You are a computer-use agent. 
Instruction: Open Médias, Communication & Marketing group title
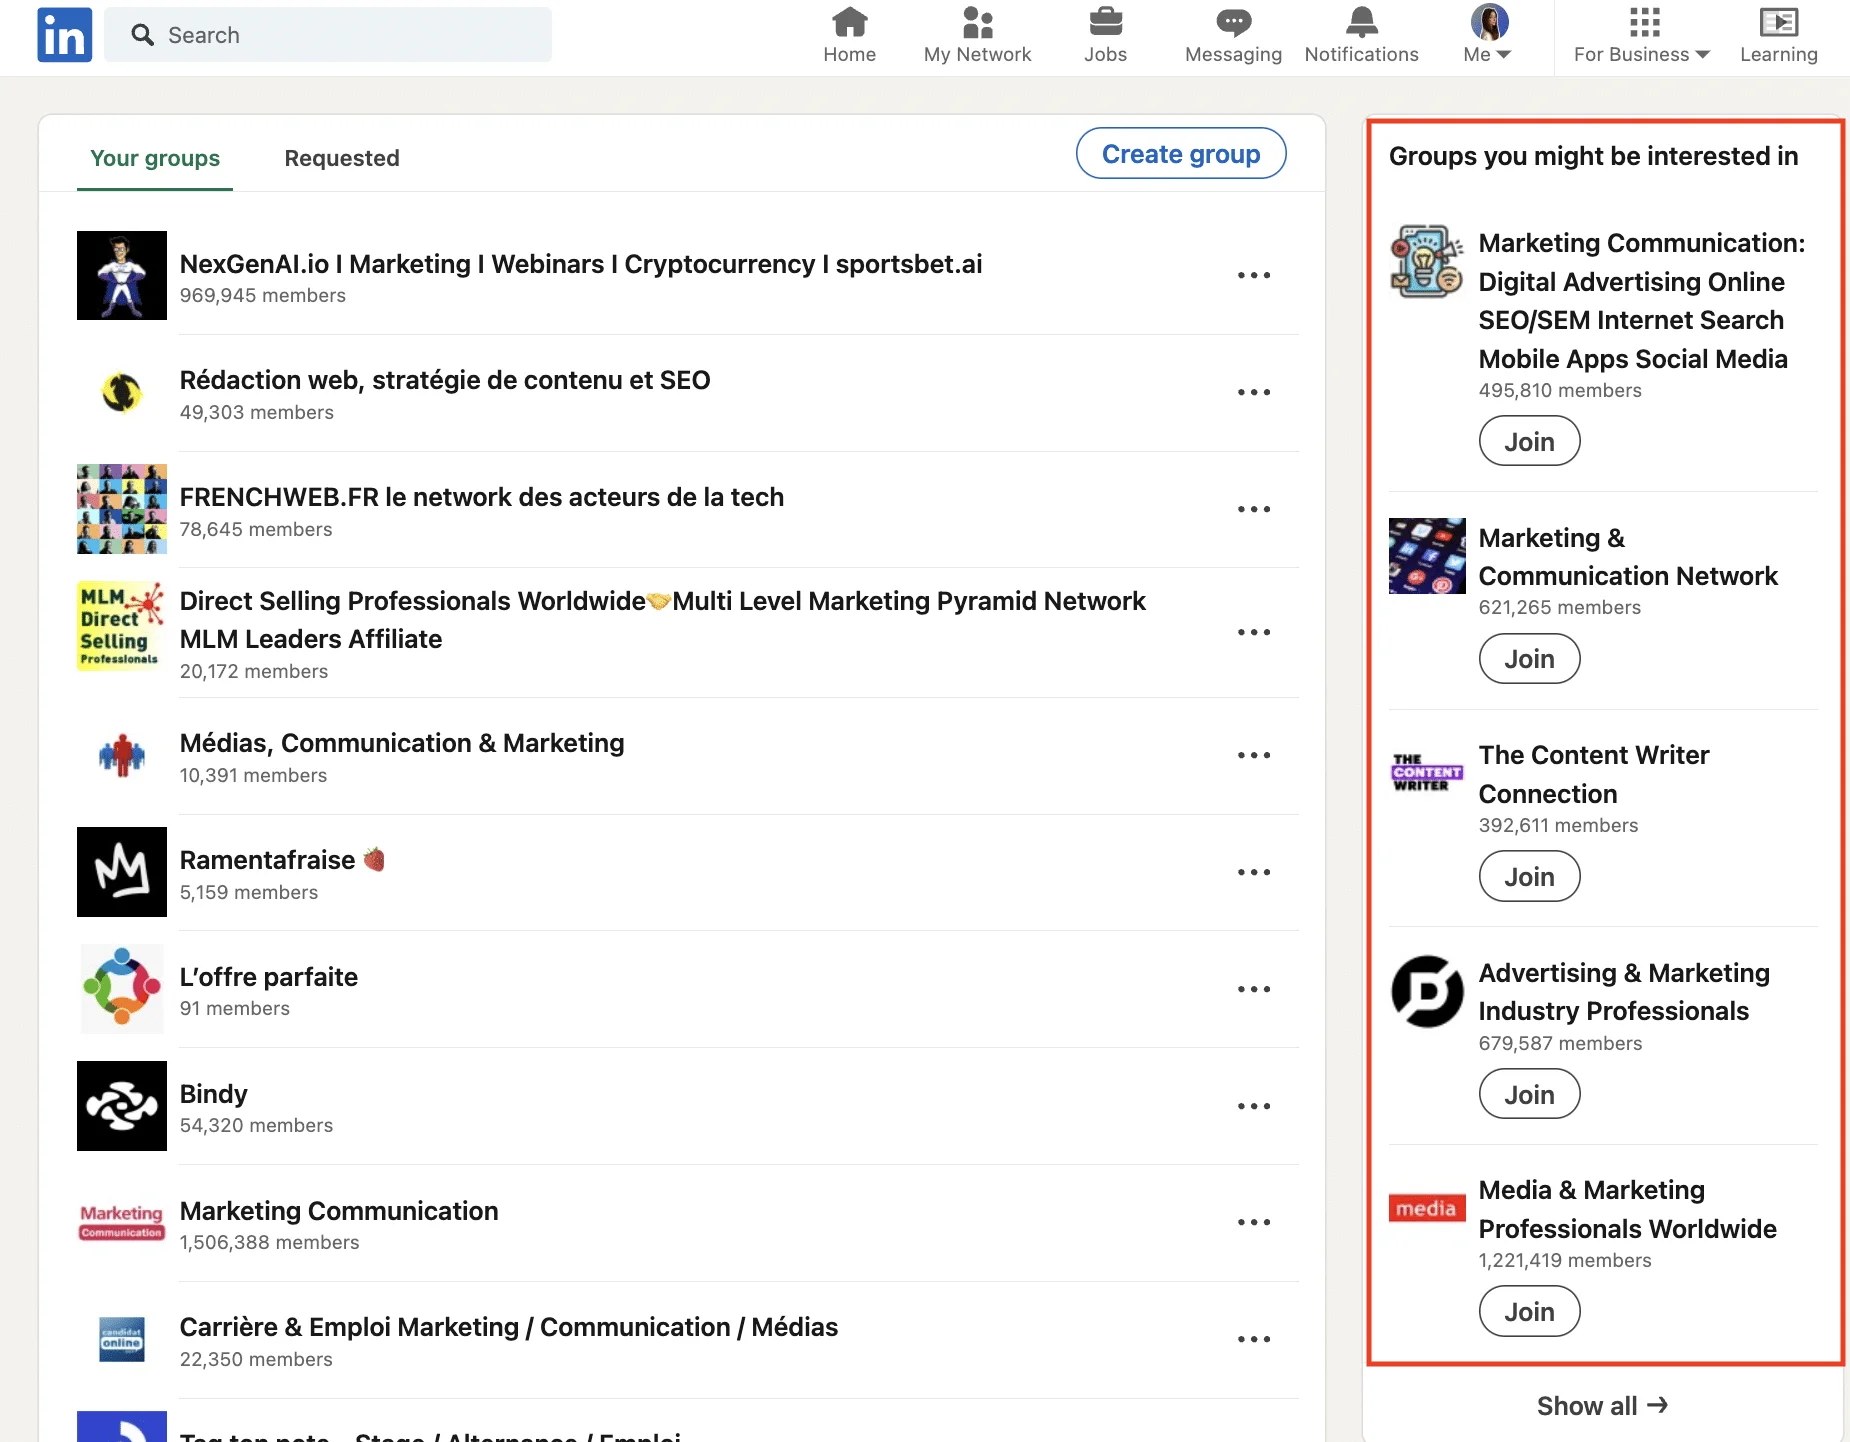pyautogui.click(x=402, y=743)
